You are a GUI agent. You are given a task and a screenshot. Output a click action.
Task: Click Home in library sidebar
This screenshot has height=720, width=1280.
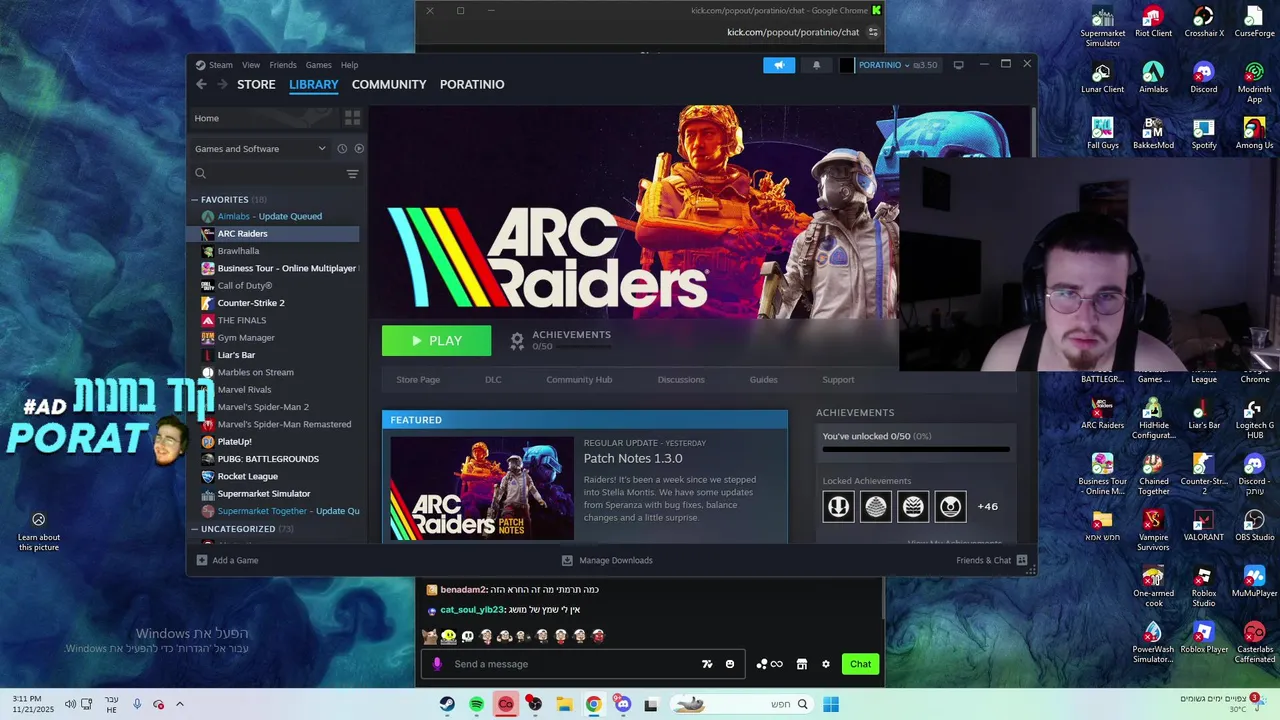(x=207, y=118)
